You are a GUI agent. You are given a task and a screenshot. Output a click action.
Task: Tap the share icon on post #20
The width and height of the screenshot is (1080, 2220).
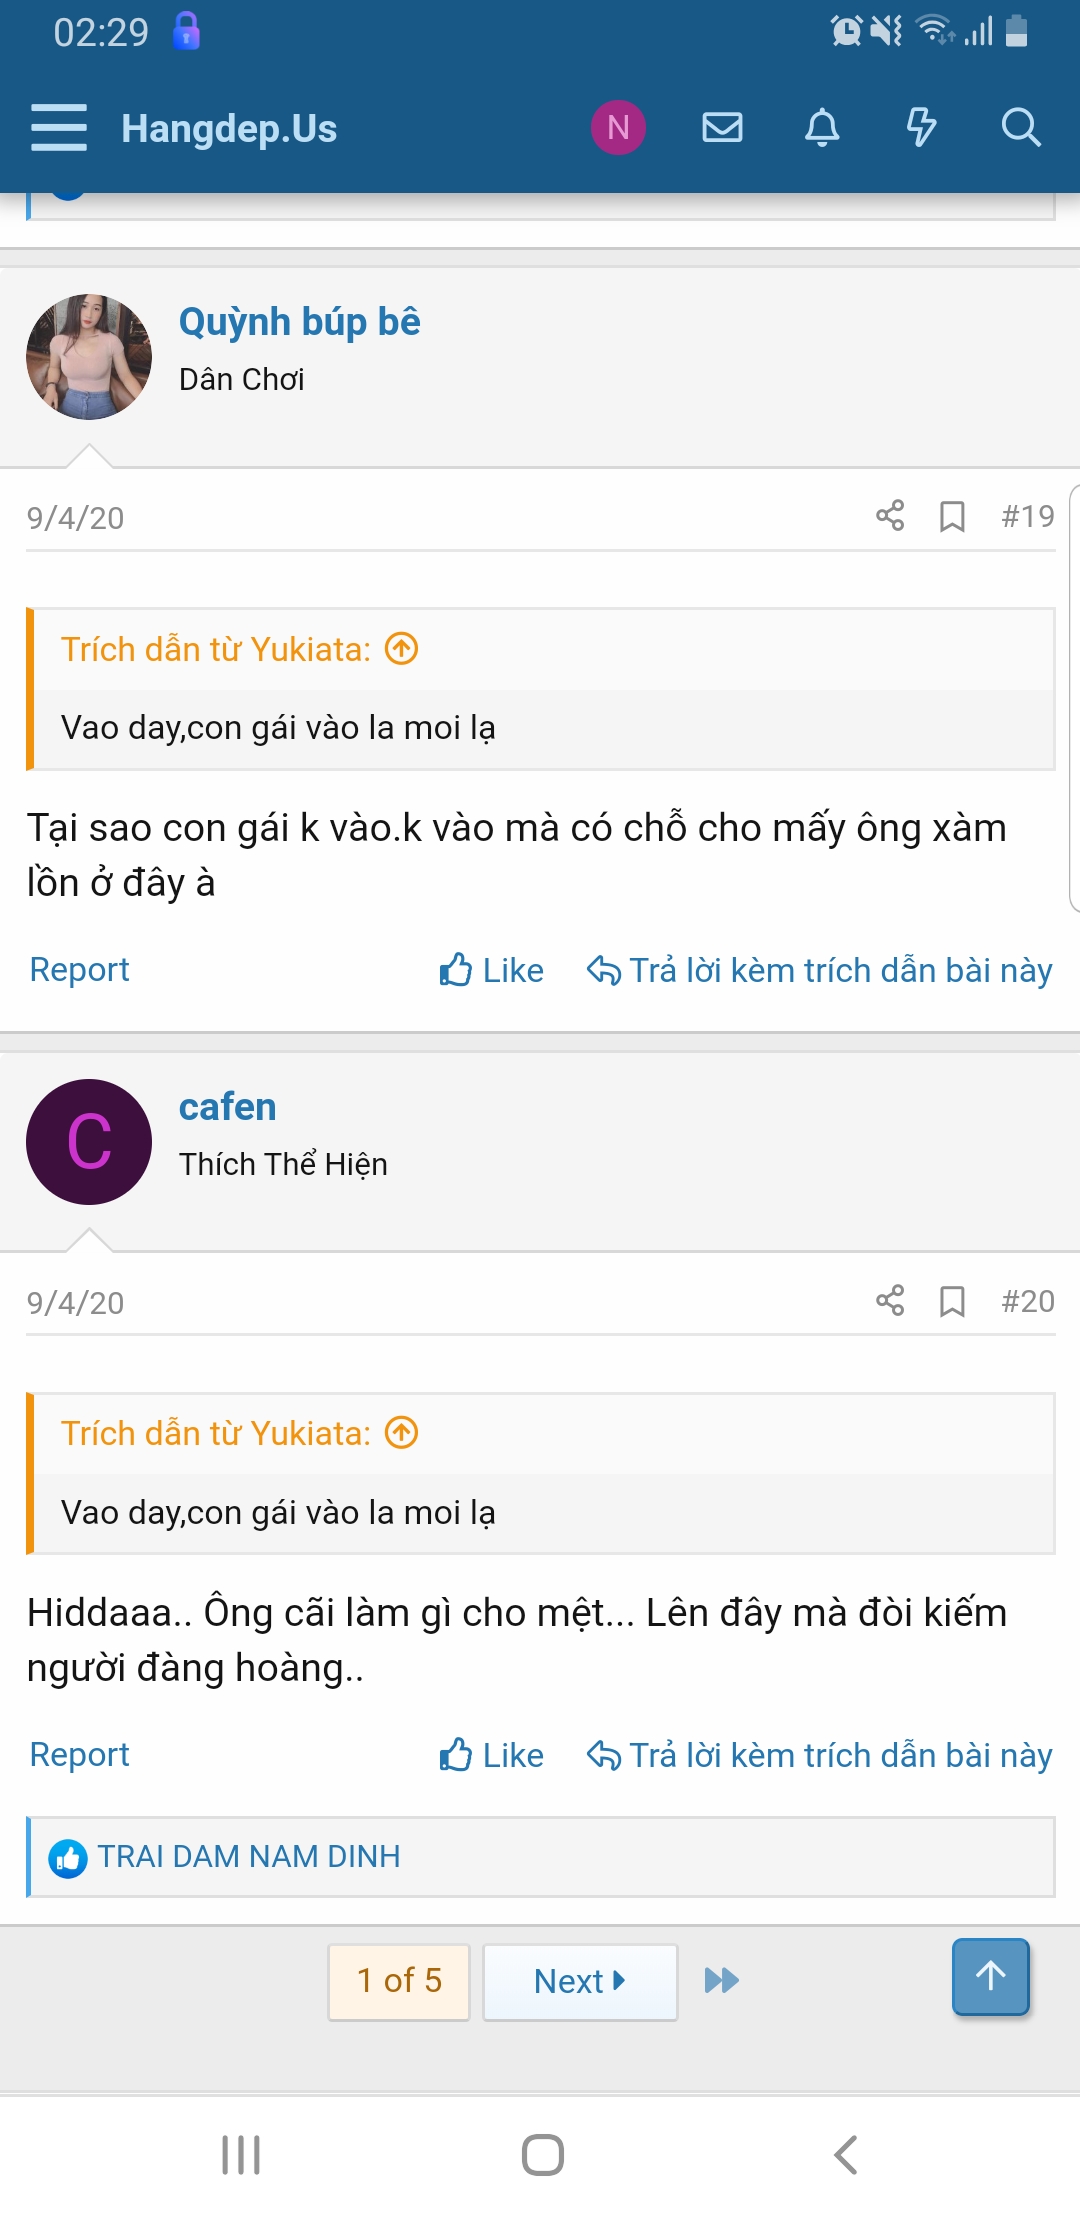click(890, 1301)
